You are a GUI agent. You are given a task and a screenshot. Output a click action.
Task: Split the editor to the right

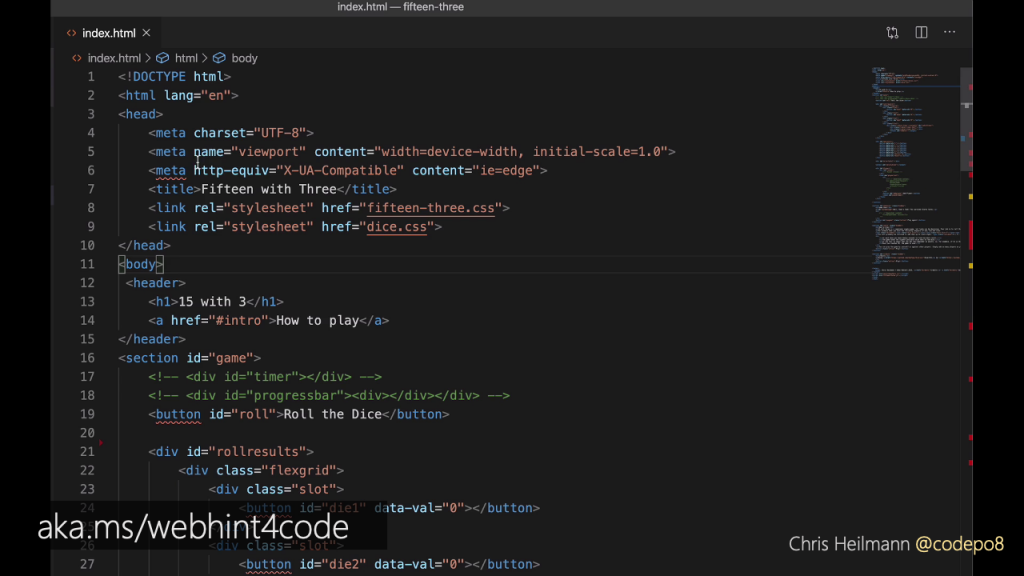[921, 33]
